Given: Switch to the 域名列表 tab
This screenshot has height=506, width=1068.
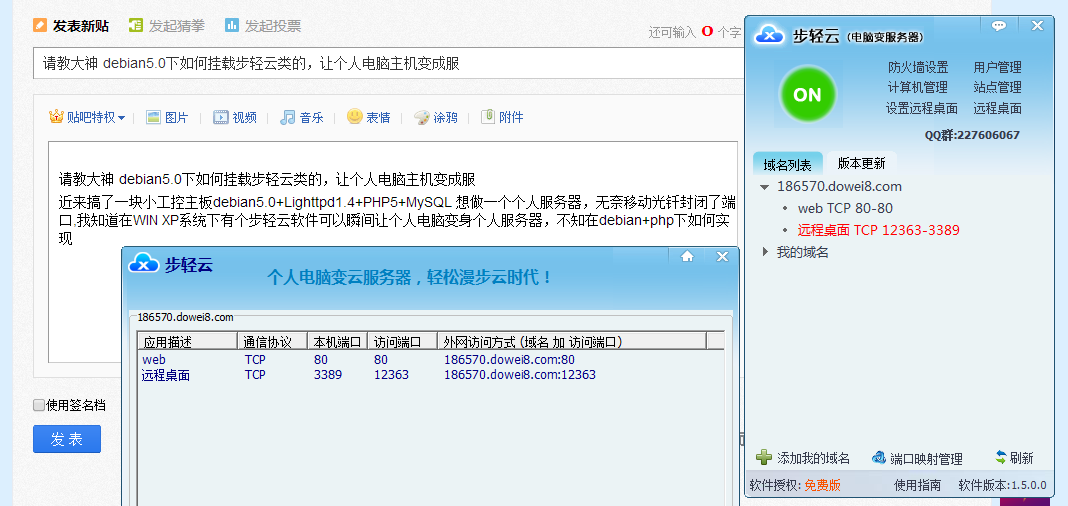Looking at the screenshot, I should [x=787, y=165].
